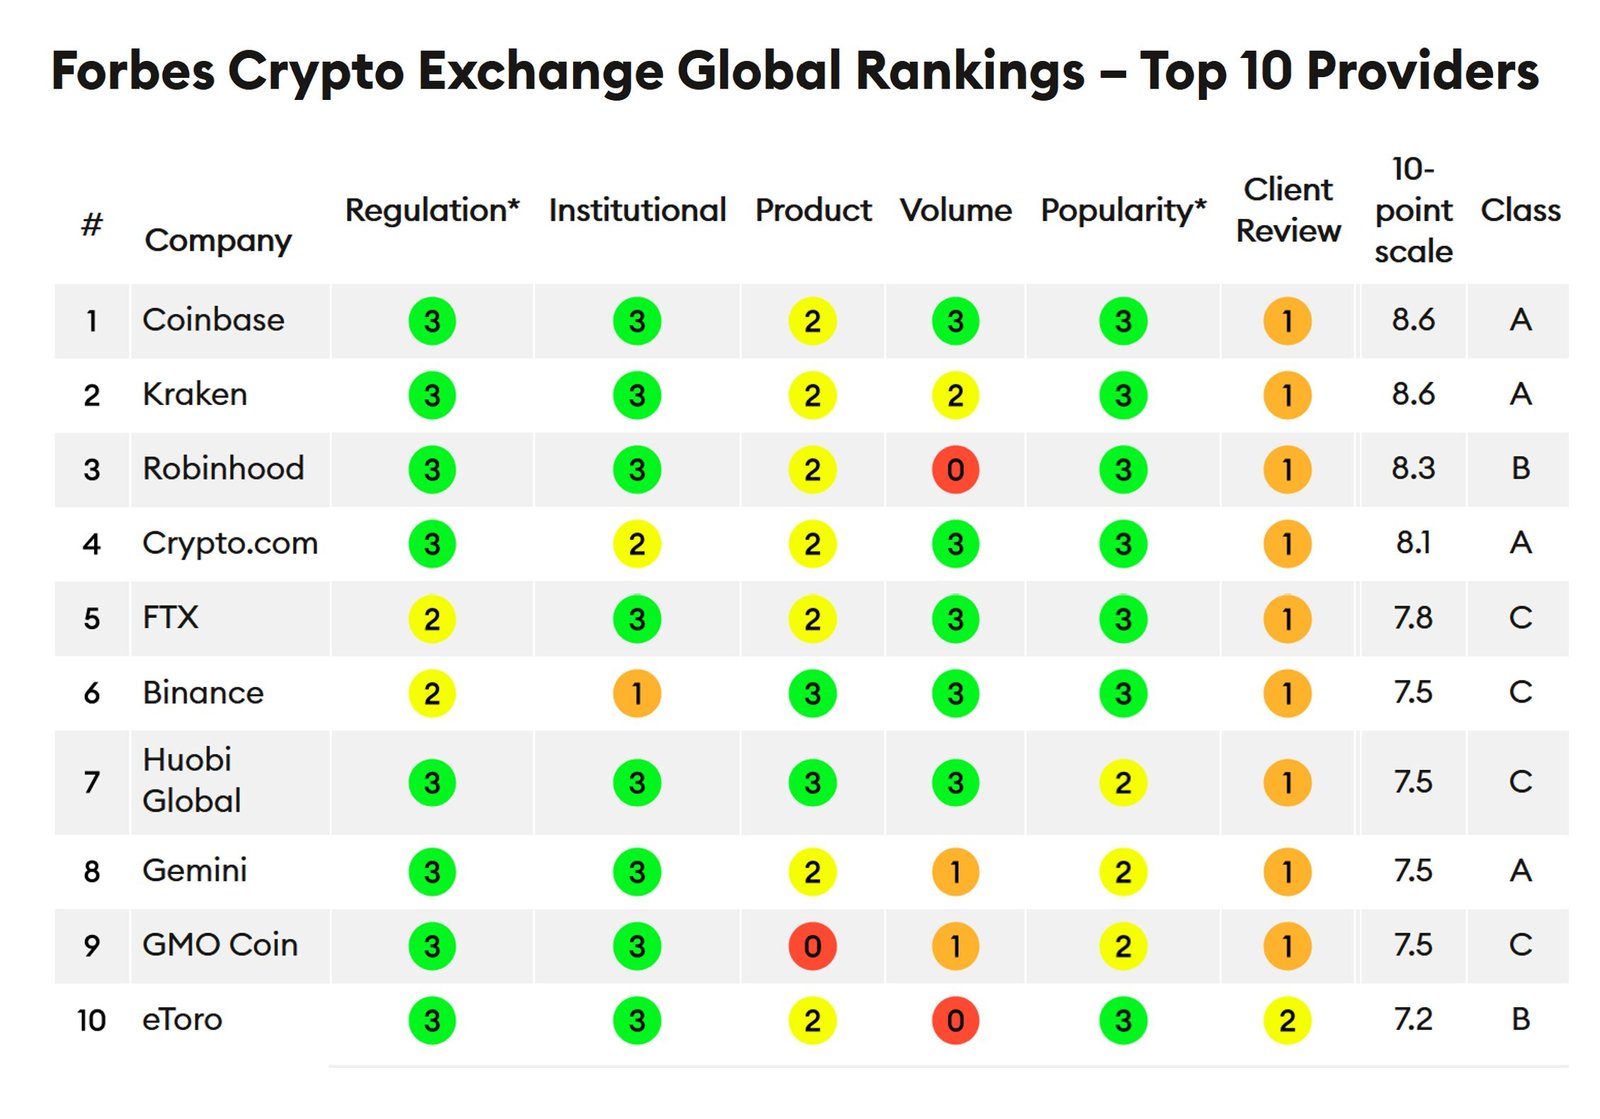
Task: Click Coinbase's orange Client Review circle
Action: [x=1287, y=322]
